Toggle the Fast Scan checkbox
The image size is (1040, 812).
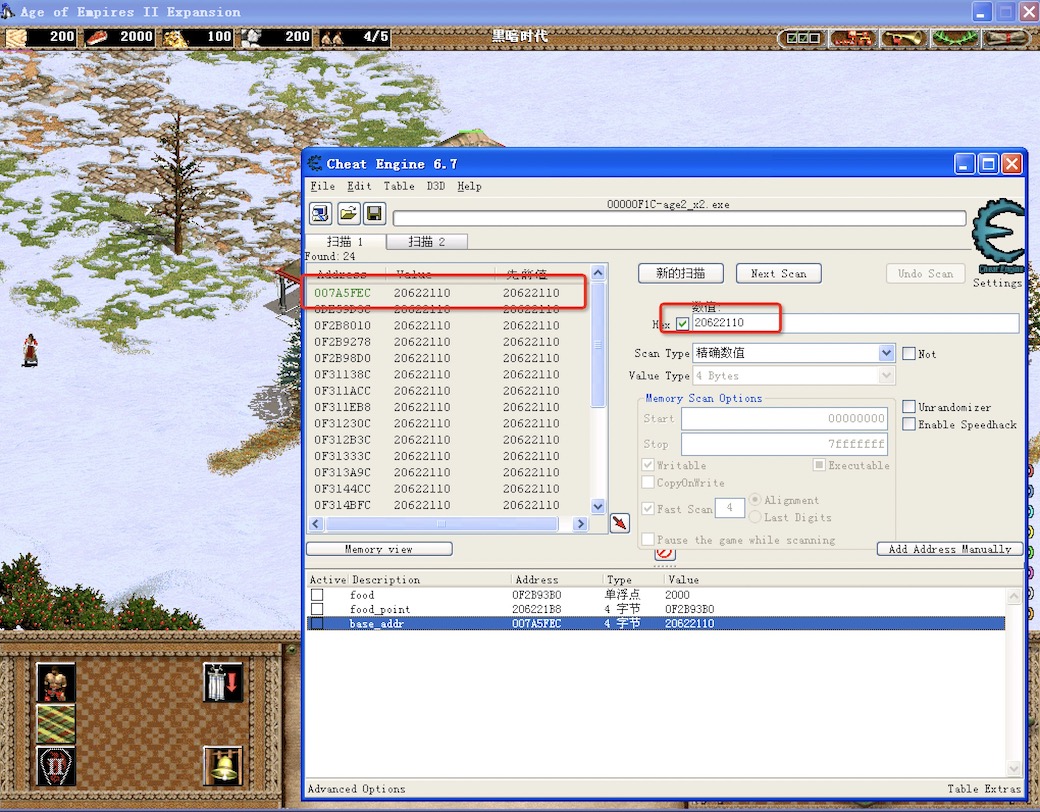(648, 509)
